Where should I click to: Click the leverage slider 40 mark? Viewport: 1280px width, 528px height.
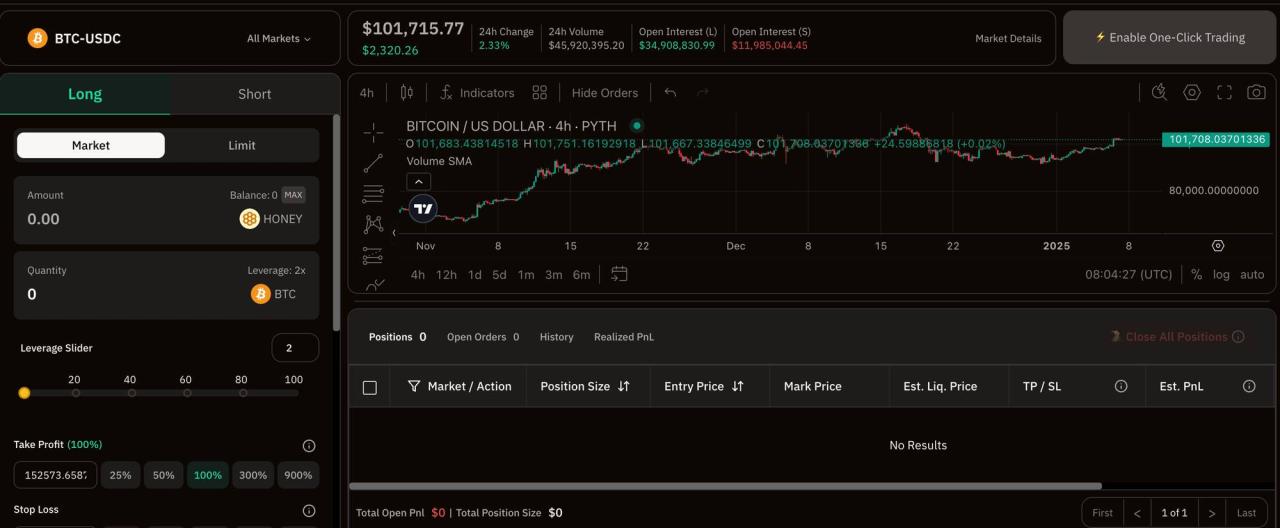coord(131,393)
